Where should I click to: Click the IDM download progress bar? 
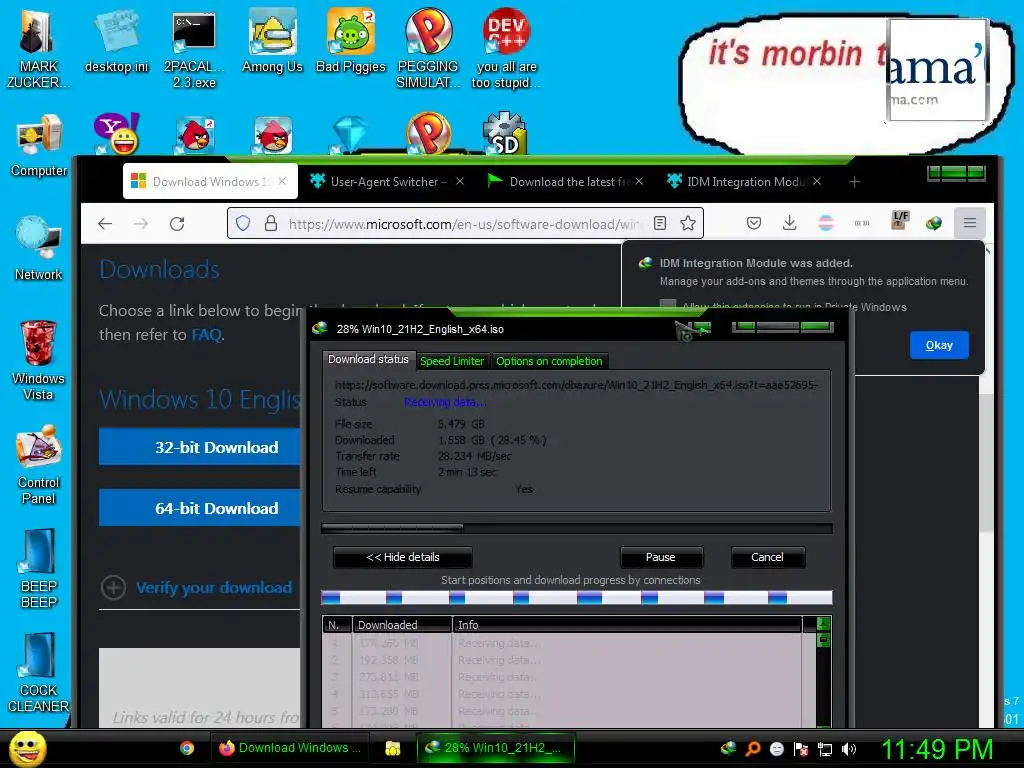pos(577,528)
